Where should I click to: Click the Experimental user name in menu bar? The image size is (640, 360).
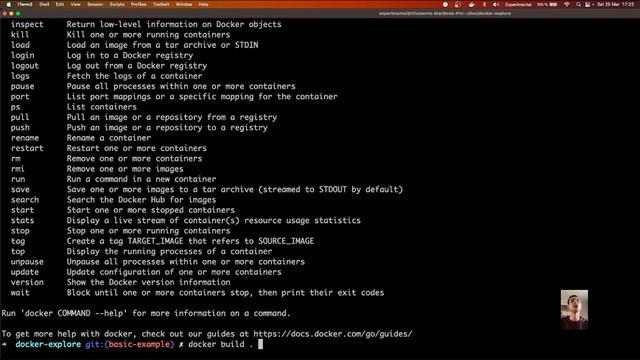pyautogui.click(x=518, y=4)
